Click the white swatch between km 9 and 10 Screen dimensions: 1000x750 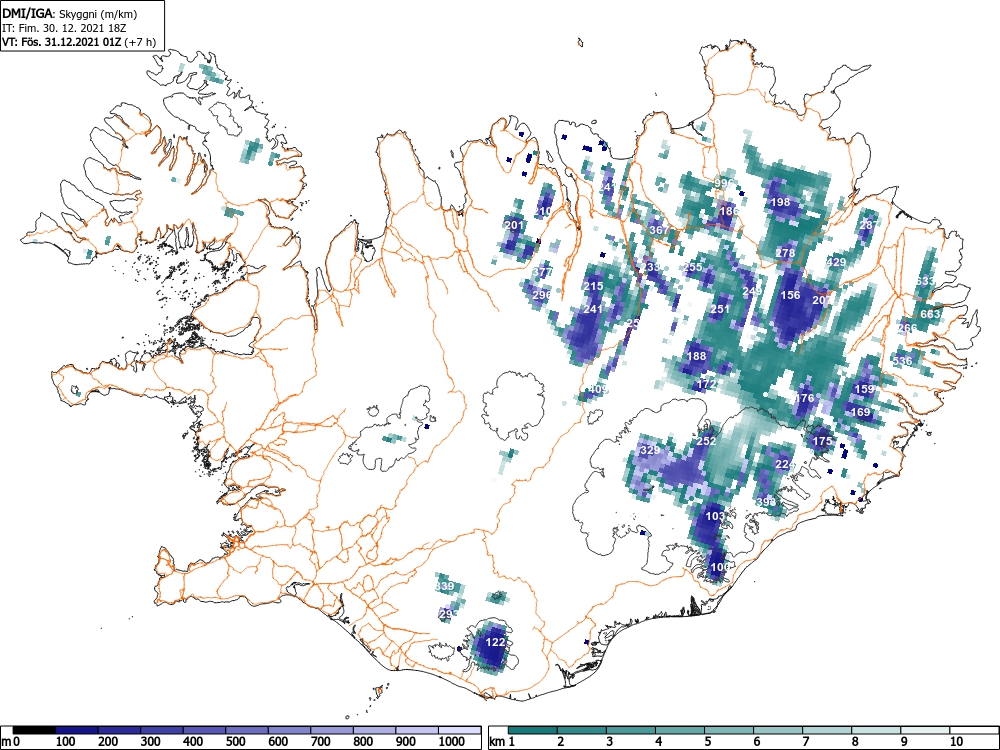click(x=925, y=730)
